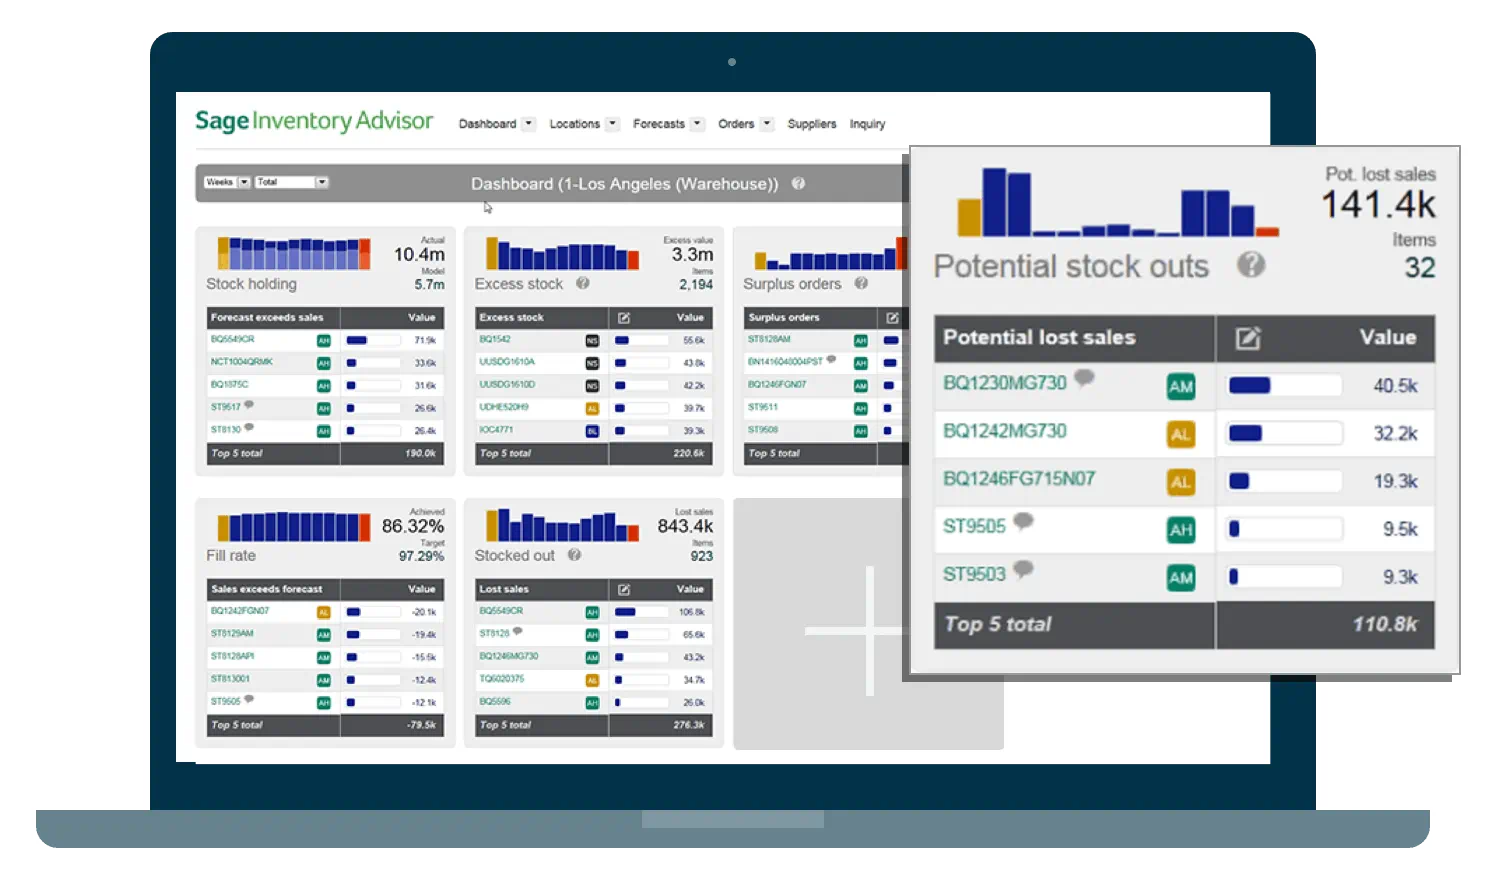Open item link BQ1242MG730

click(x=1005, y=431)
